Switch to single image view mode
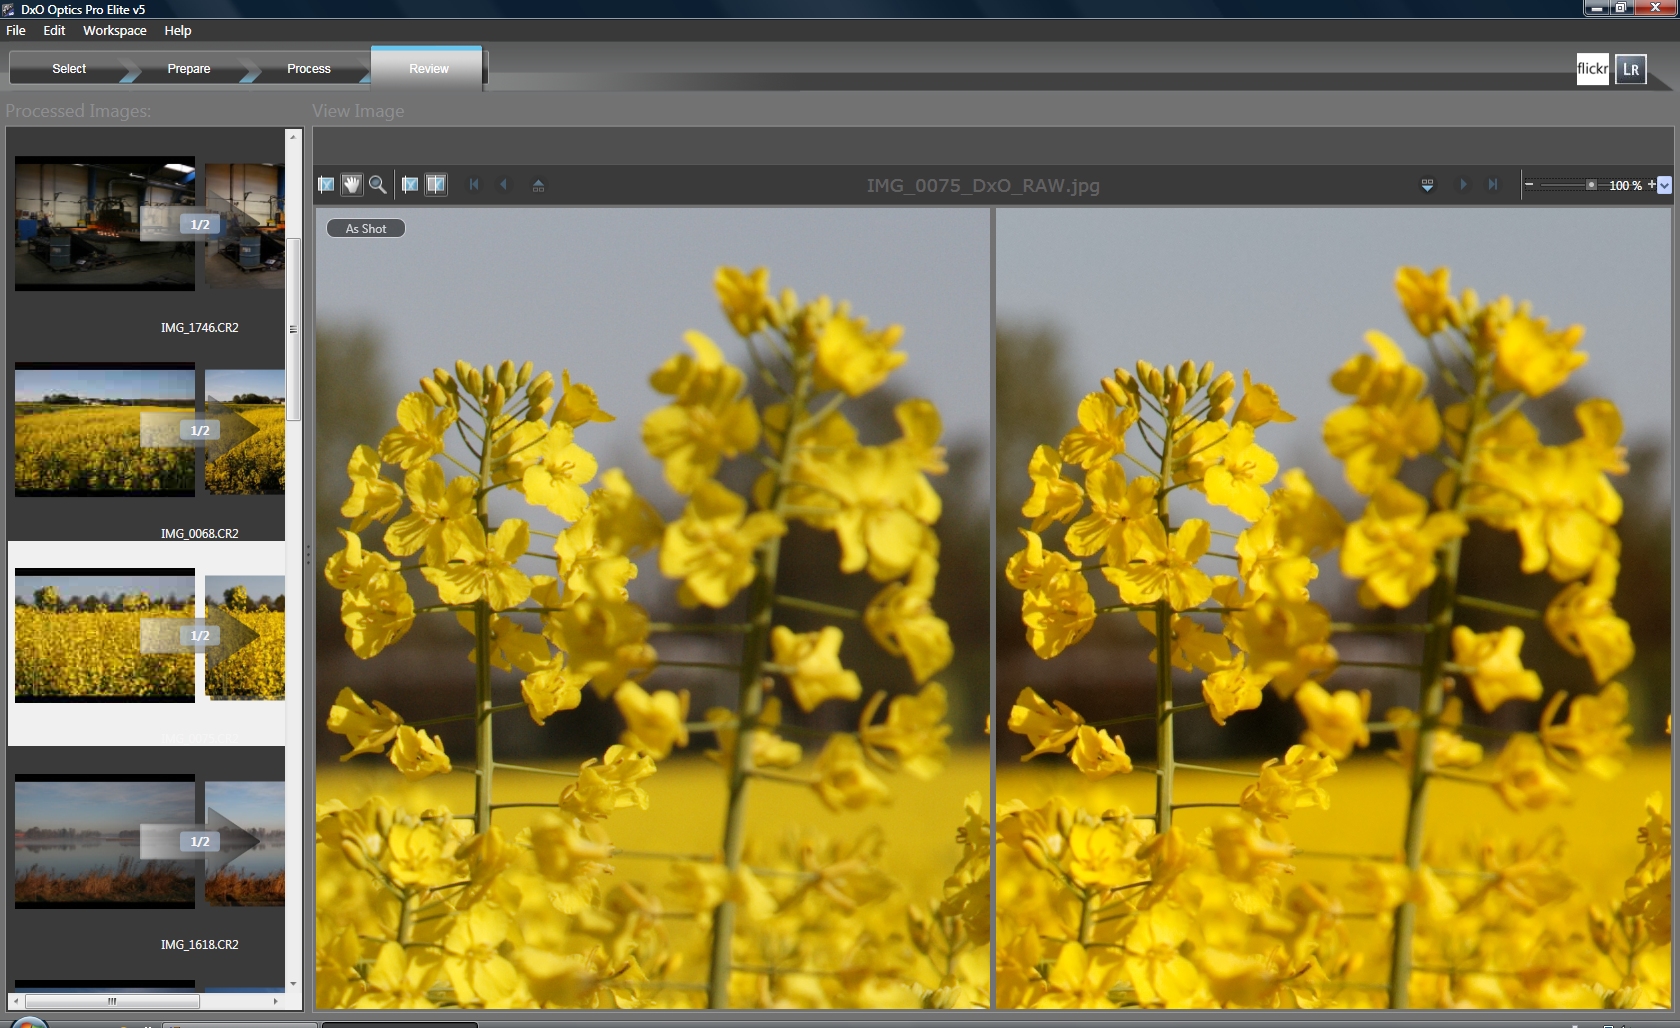The image size is (1680, 1028). [409, 184]
